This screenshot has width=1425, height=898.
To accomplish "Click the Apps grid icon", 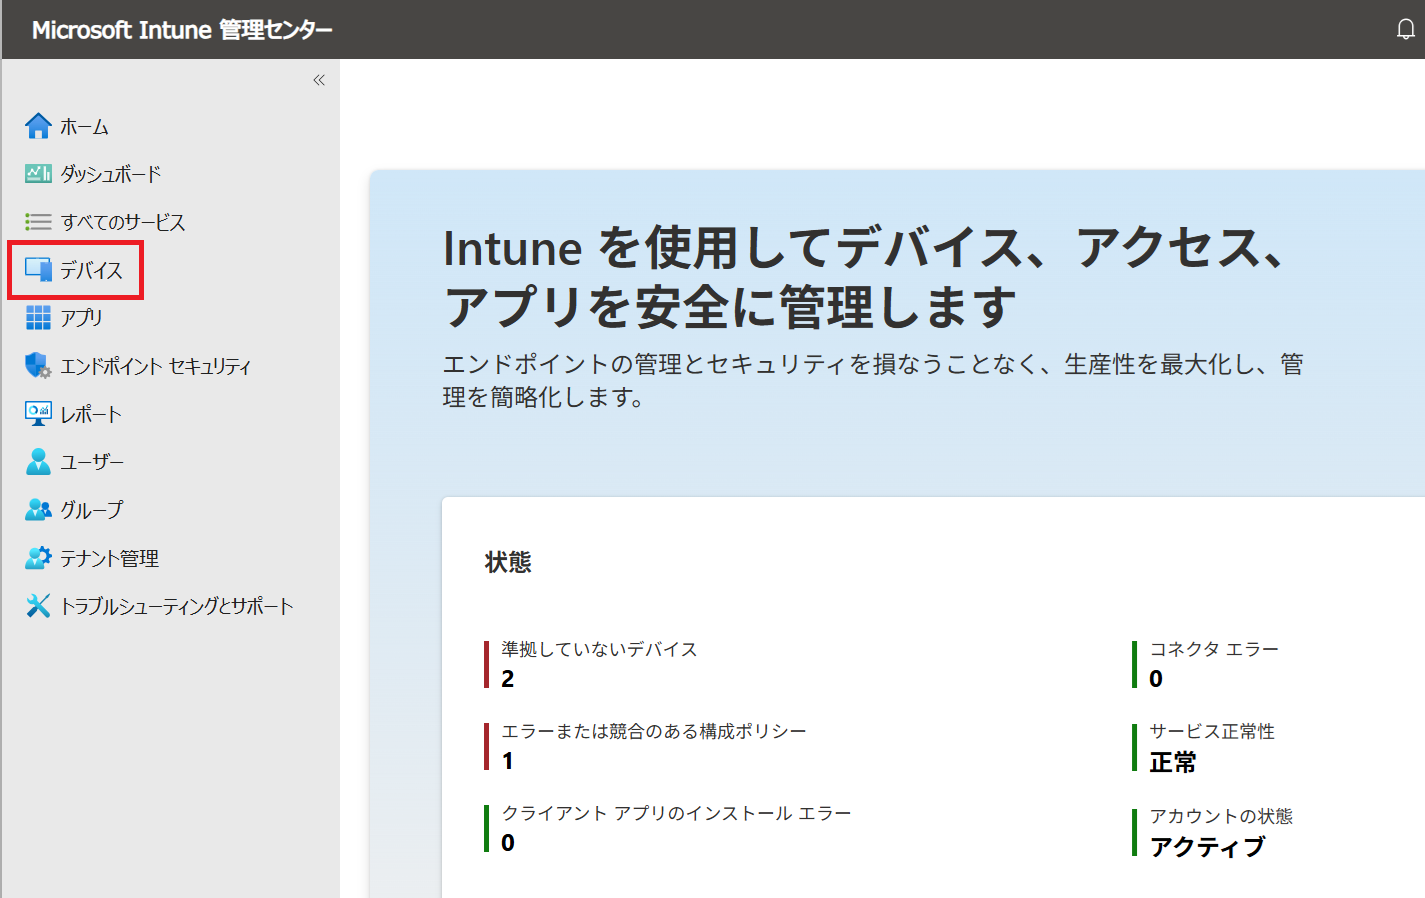I will coord(38,318).
